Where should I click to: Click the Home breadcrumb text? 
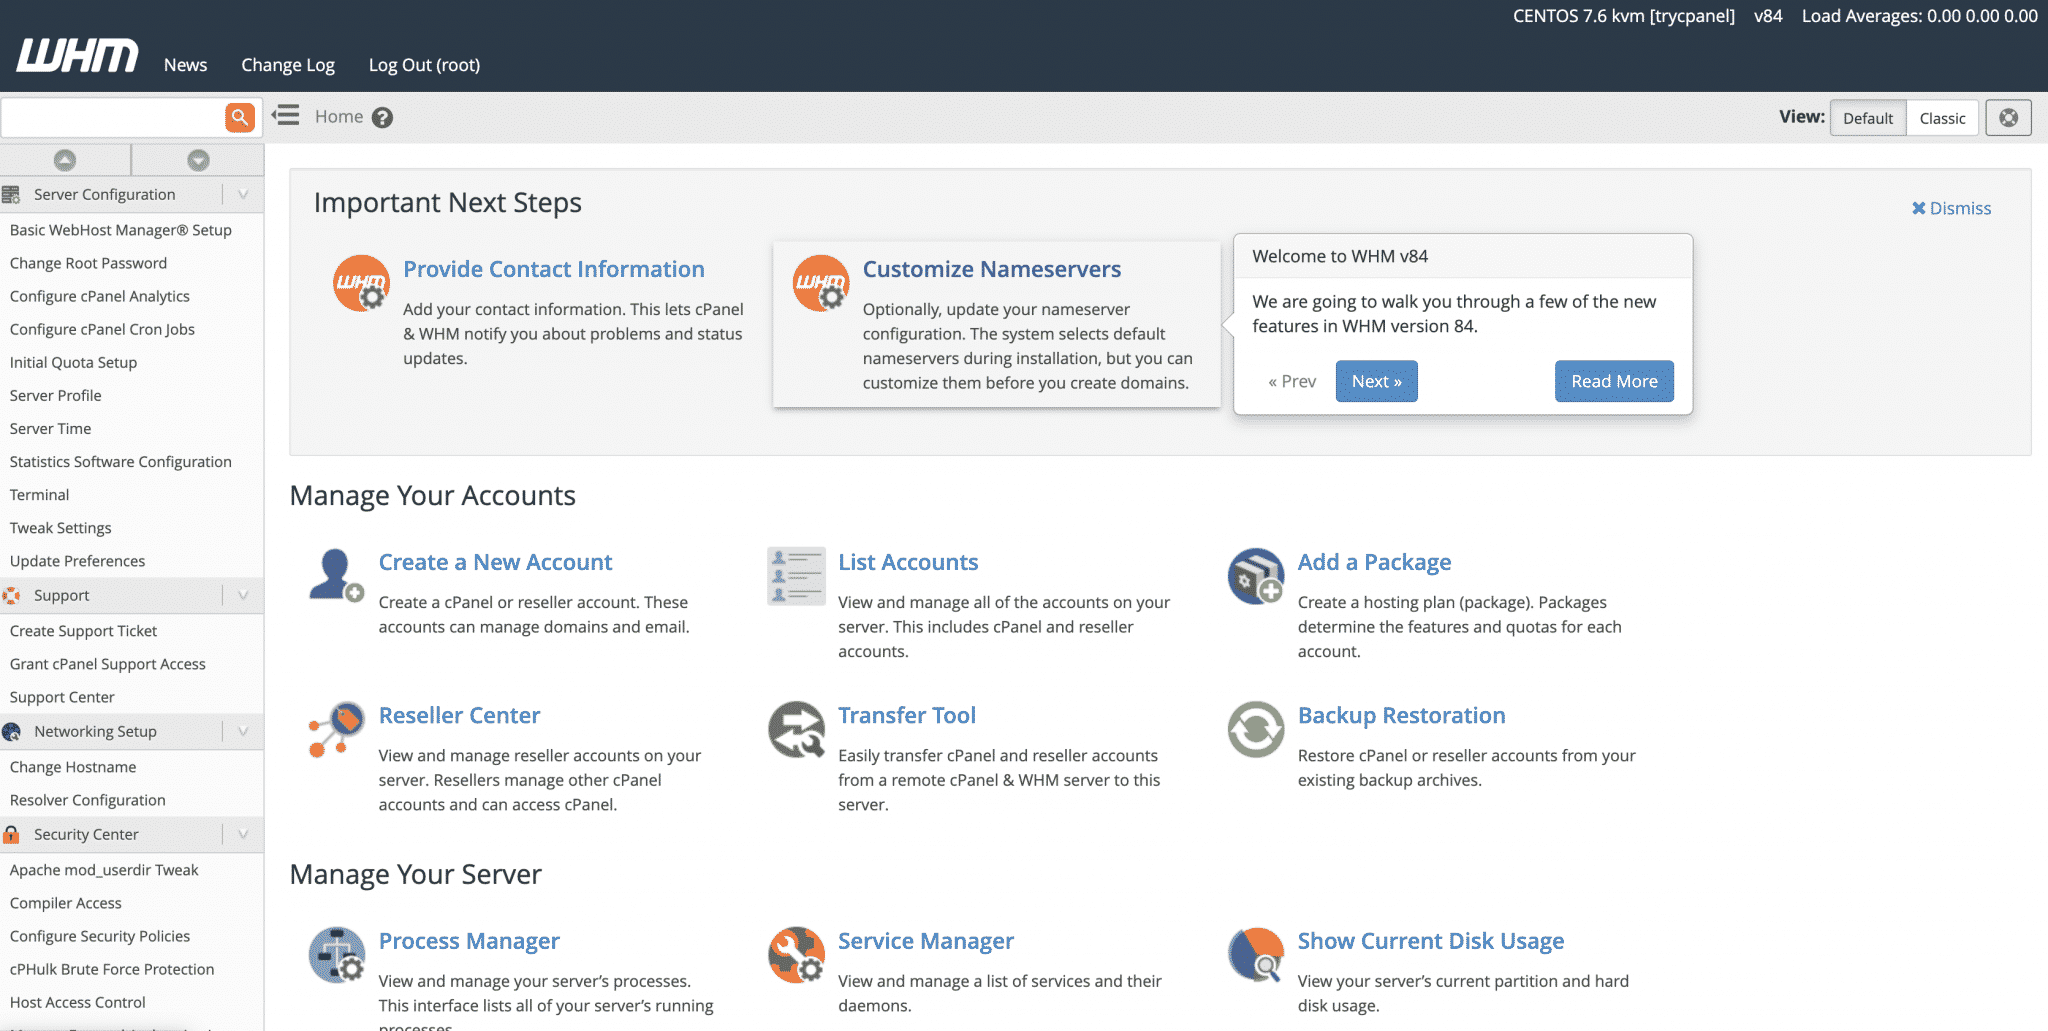[339, 117]
